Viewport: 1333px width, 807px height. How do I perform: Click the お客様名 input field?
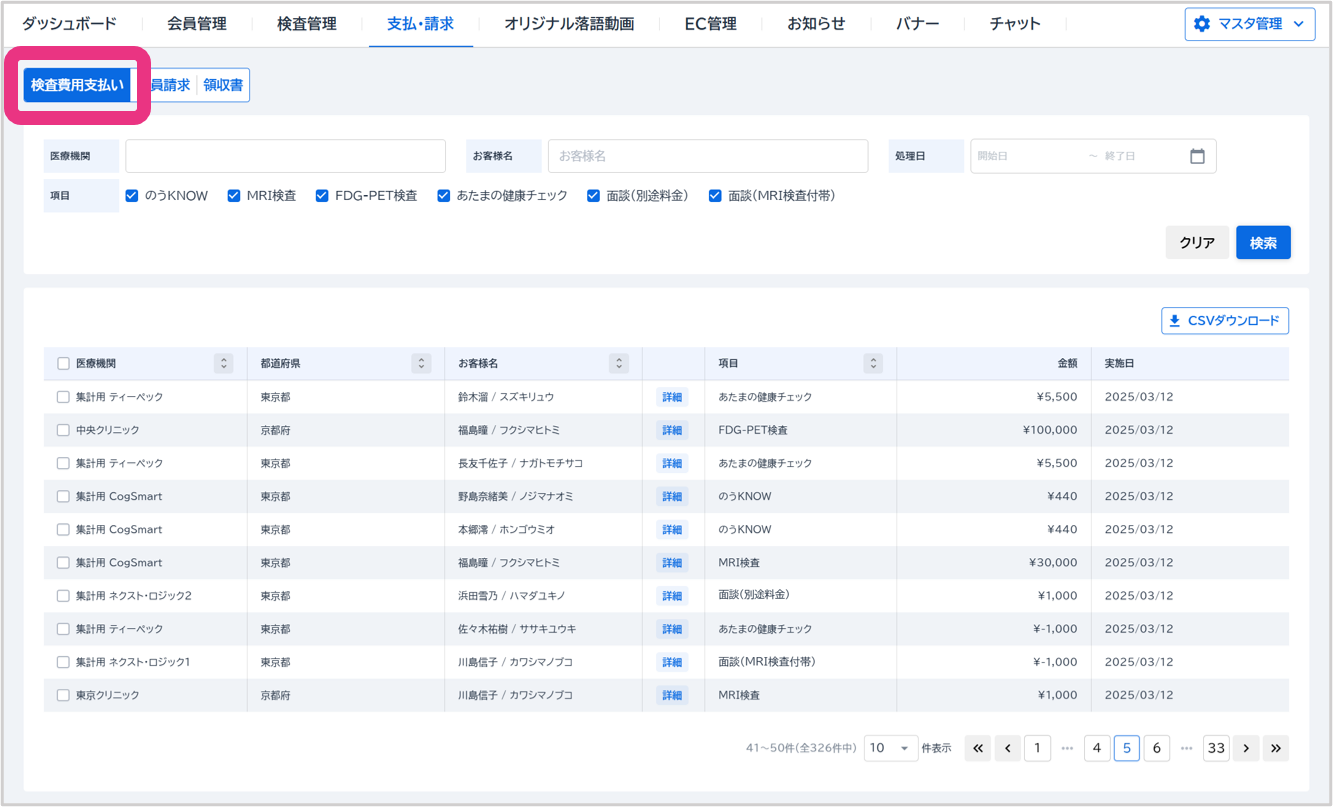pyautogui.click(x=707, y=156)
